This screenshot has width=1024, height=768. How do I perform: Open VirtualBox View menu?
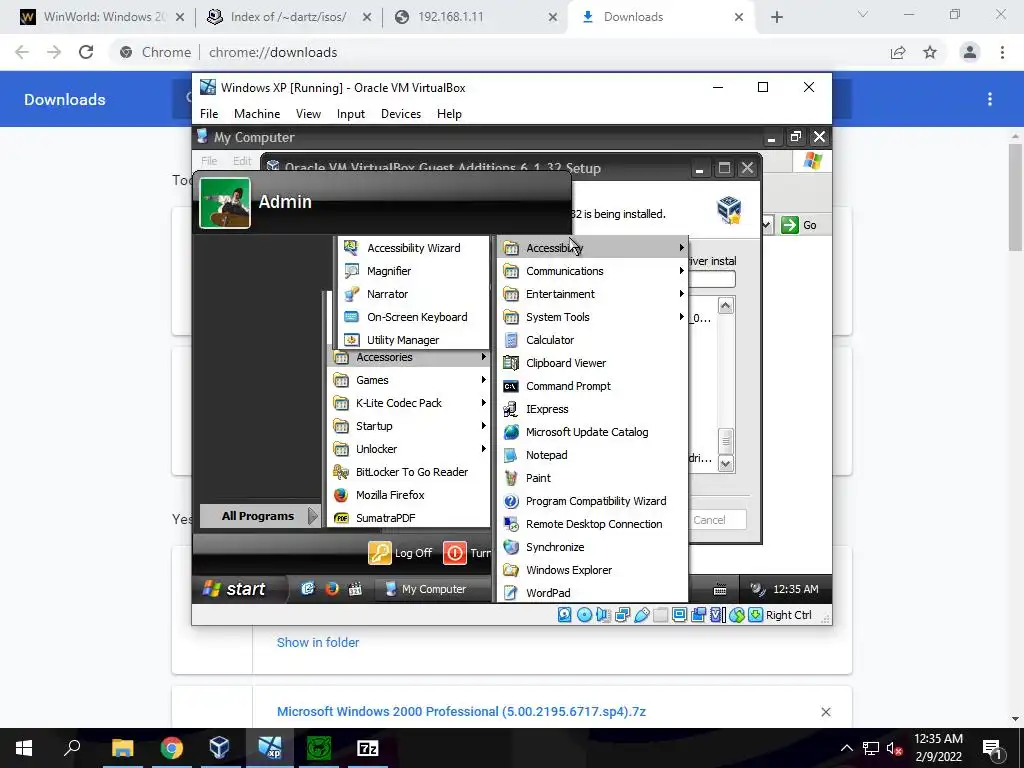point(308,114)
